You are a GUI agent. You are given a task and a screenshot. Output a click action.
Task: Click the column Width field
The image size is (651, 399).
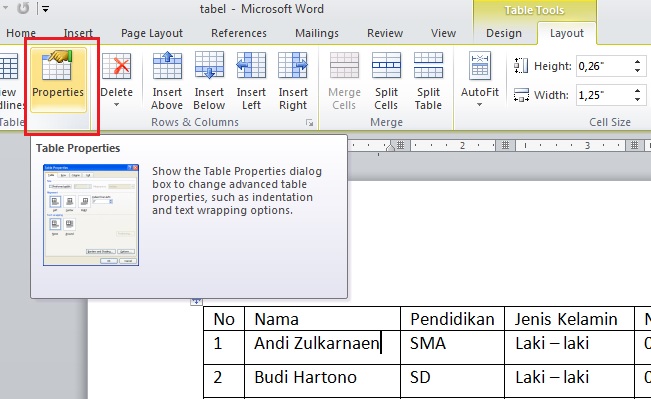[604, 95]
